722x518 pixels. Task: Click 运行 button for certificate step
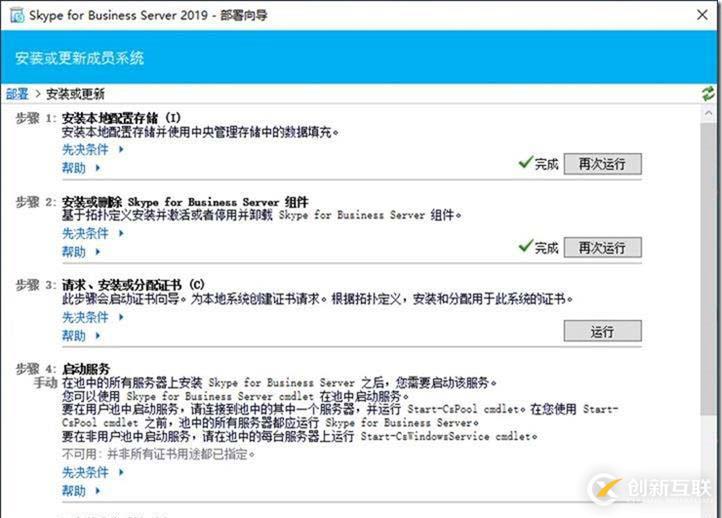pyautogui.click(x=602, y=331)
